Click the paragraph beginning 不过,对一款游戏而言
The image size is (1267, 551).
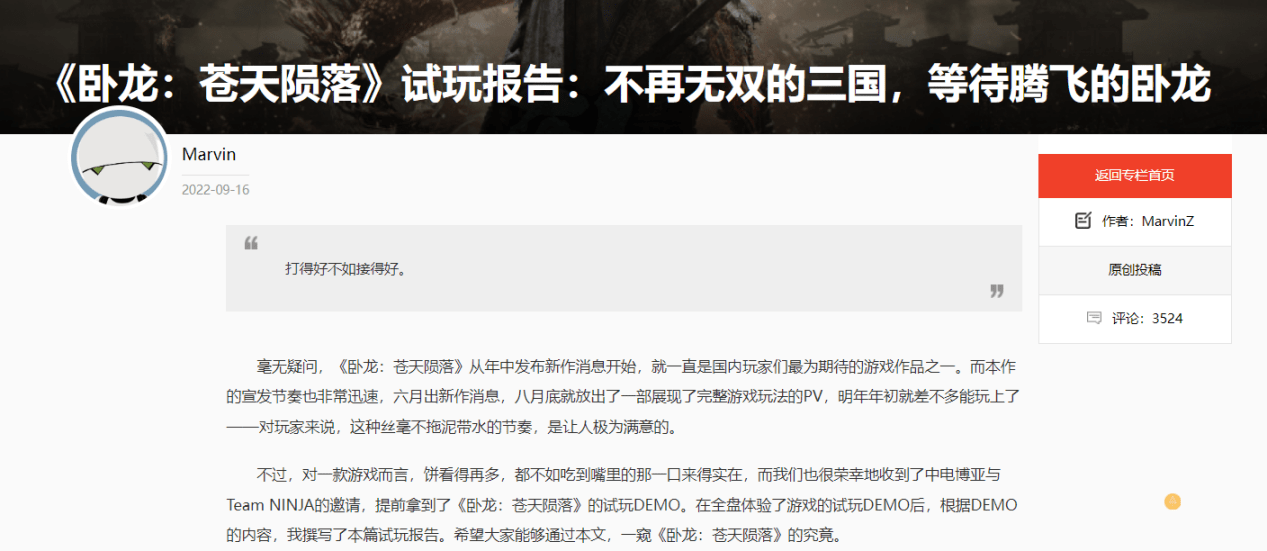tap(624, 504)
